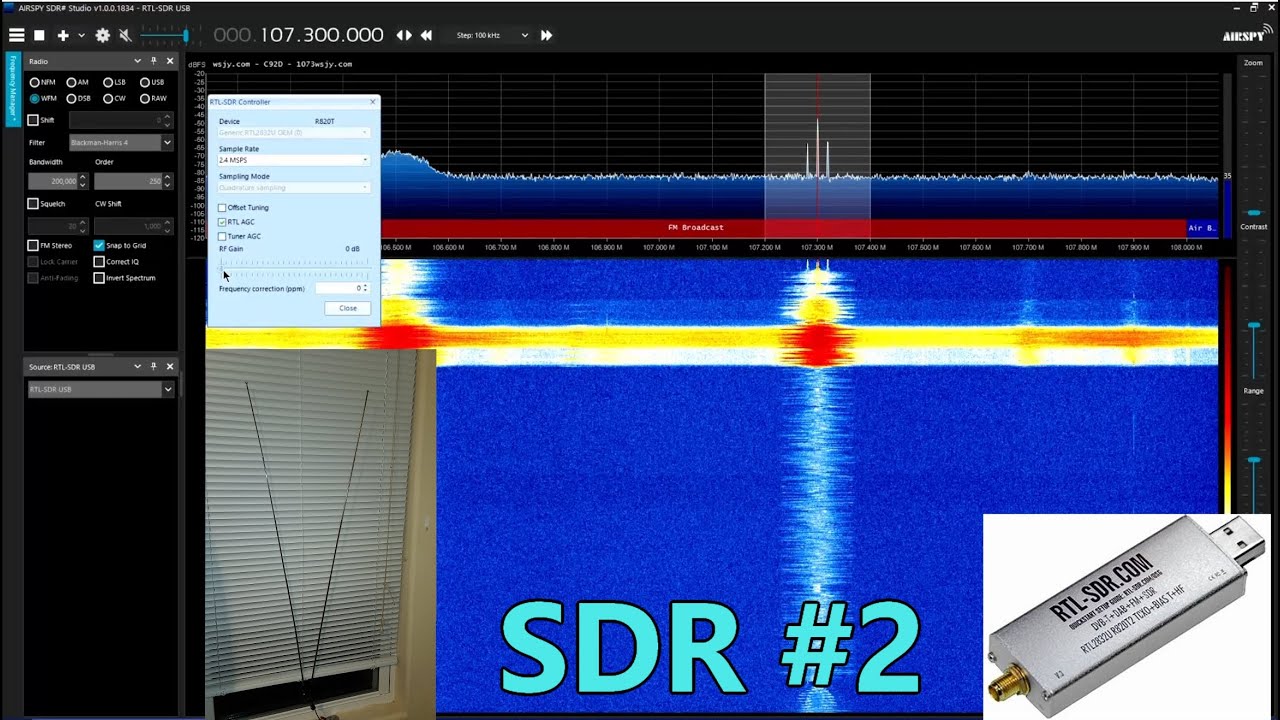Open the Step: 100 kHz dropdown
The height and width of the screenshot is (720, 1280).
point(492,35)
